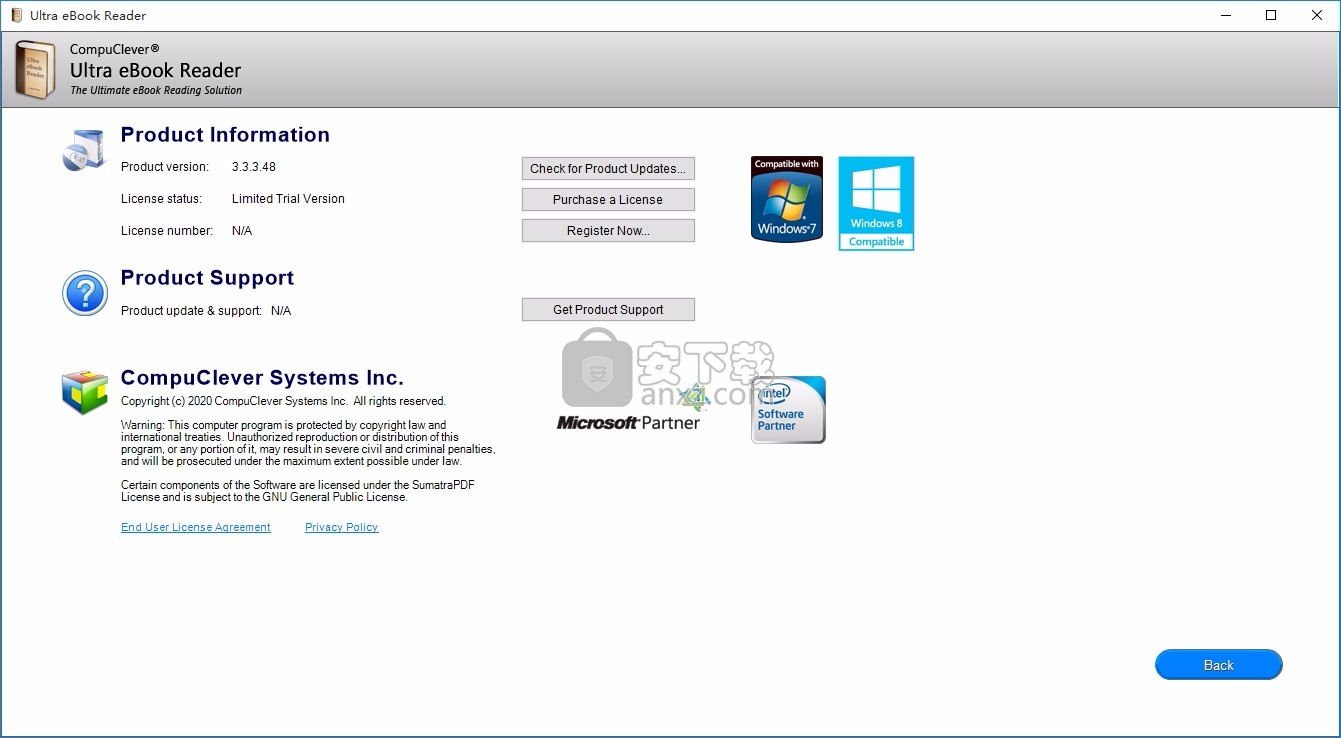Viewport: 1341px width, 738px height.
Task: Go Back using the blue button
Action: pyautogui.click(x=1218, y=665)
